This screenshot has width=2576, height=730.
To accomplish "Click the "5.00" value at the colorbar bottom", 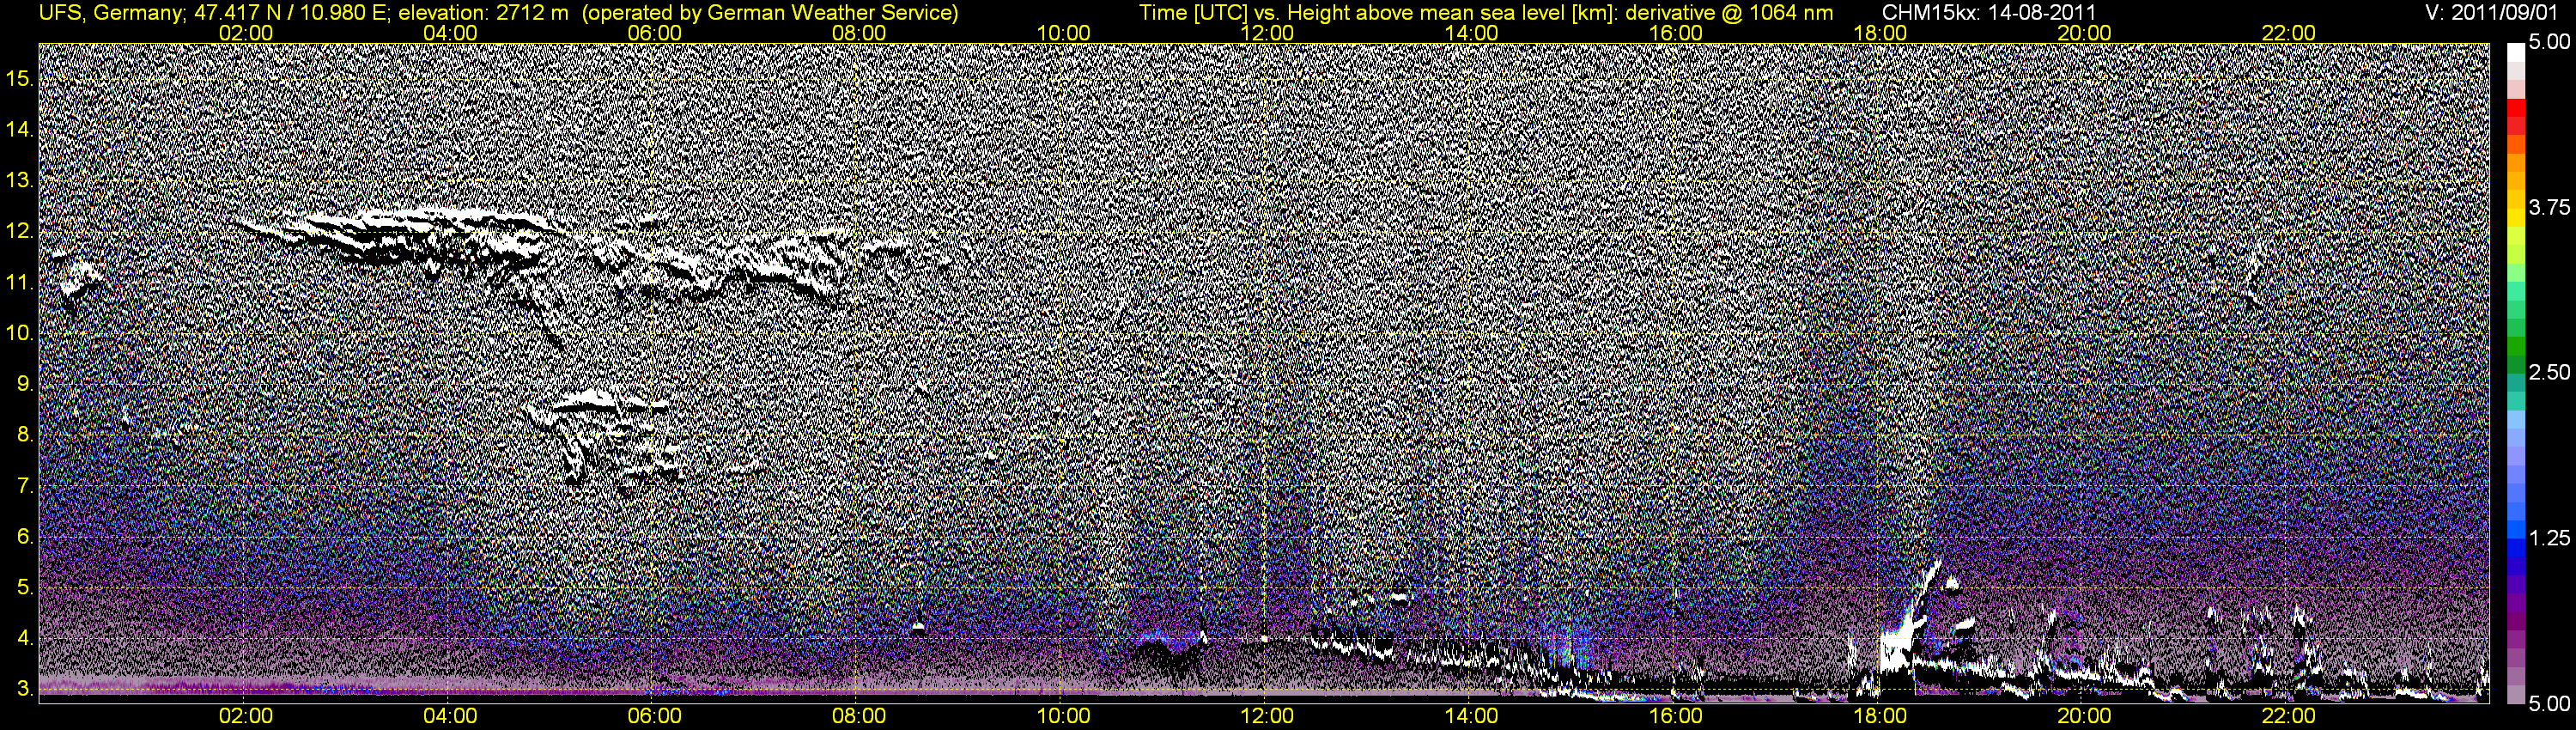I will pos(2549,703).
